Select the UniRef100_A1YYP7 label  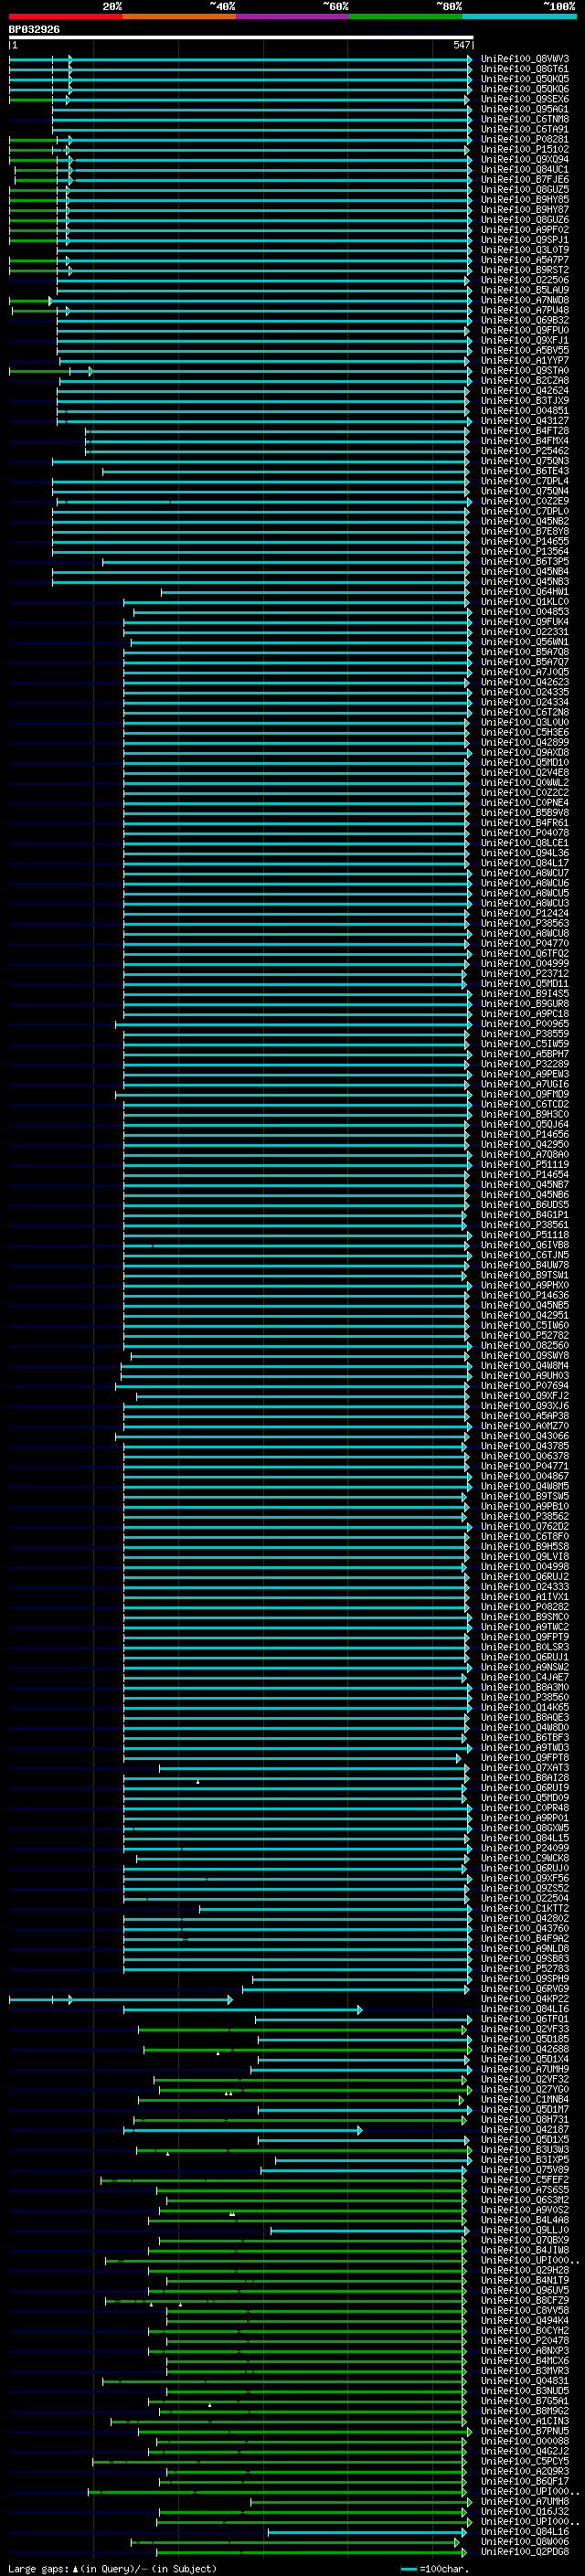(524, 361)
